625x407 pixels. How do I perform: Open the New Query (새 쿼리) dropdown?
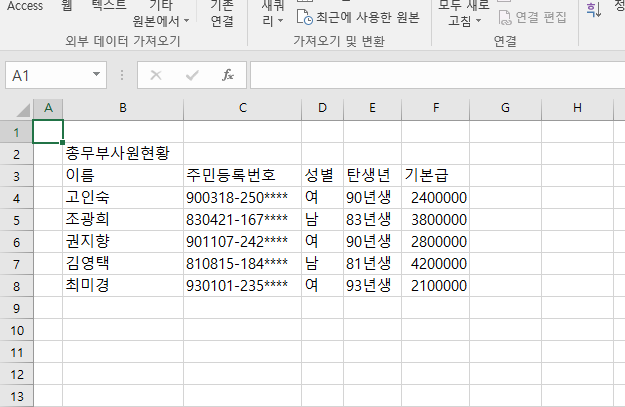[x=272, y=14]
